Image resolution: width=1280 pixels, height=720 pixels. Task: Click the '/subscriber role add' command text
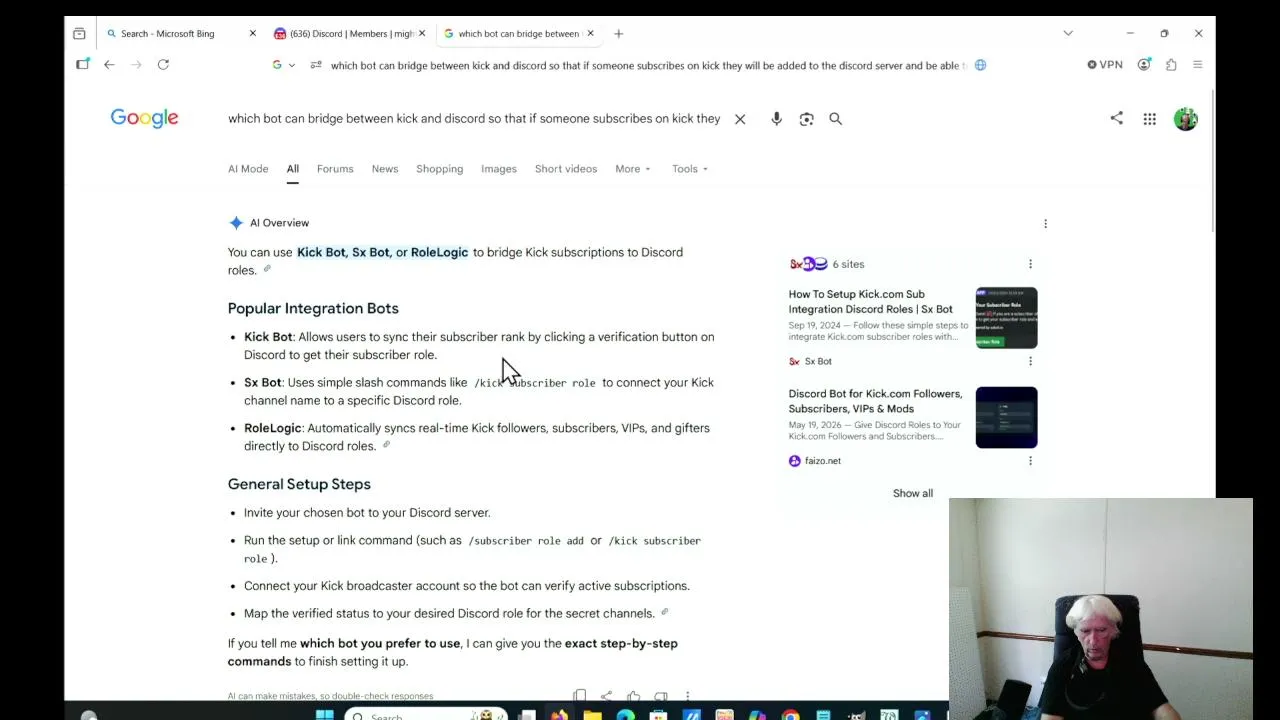pos(526,541)
